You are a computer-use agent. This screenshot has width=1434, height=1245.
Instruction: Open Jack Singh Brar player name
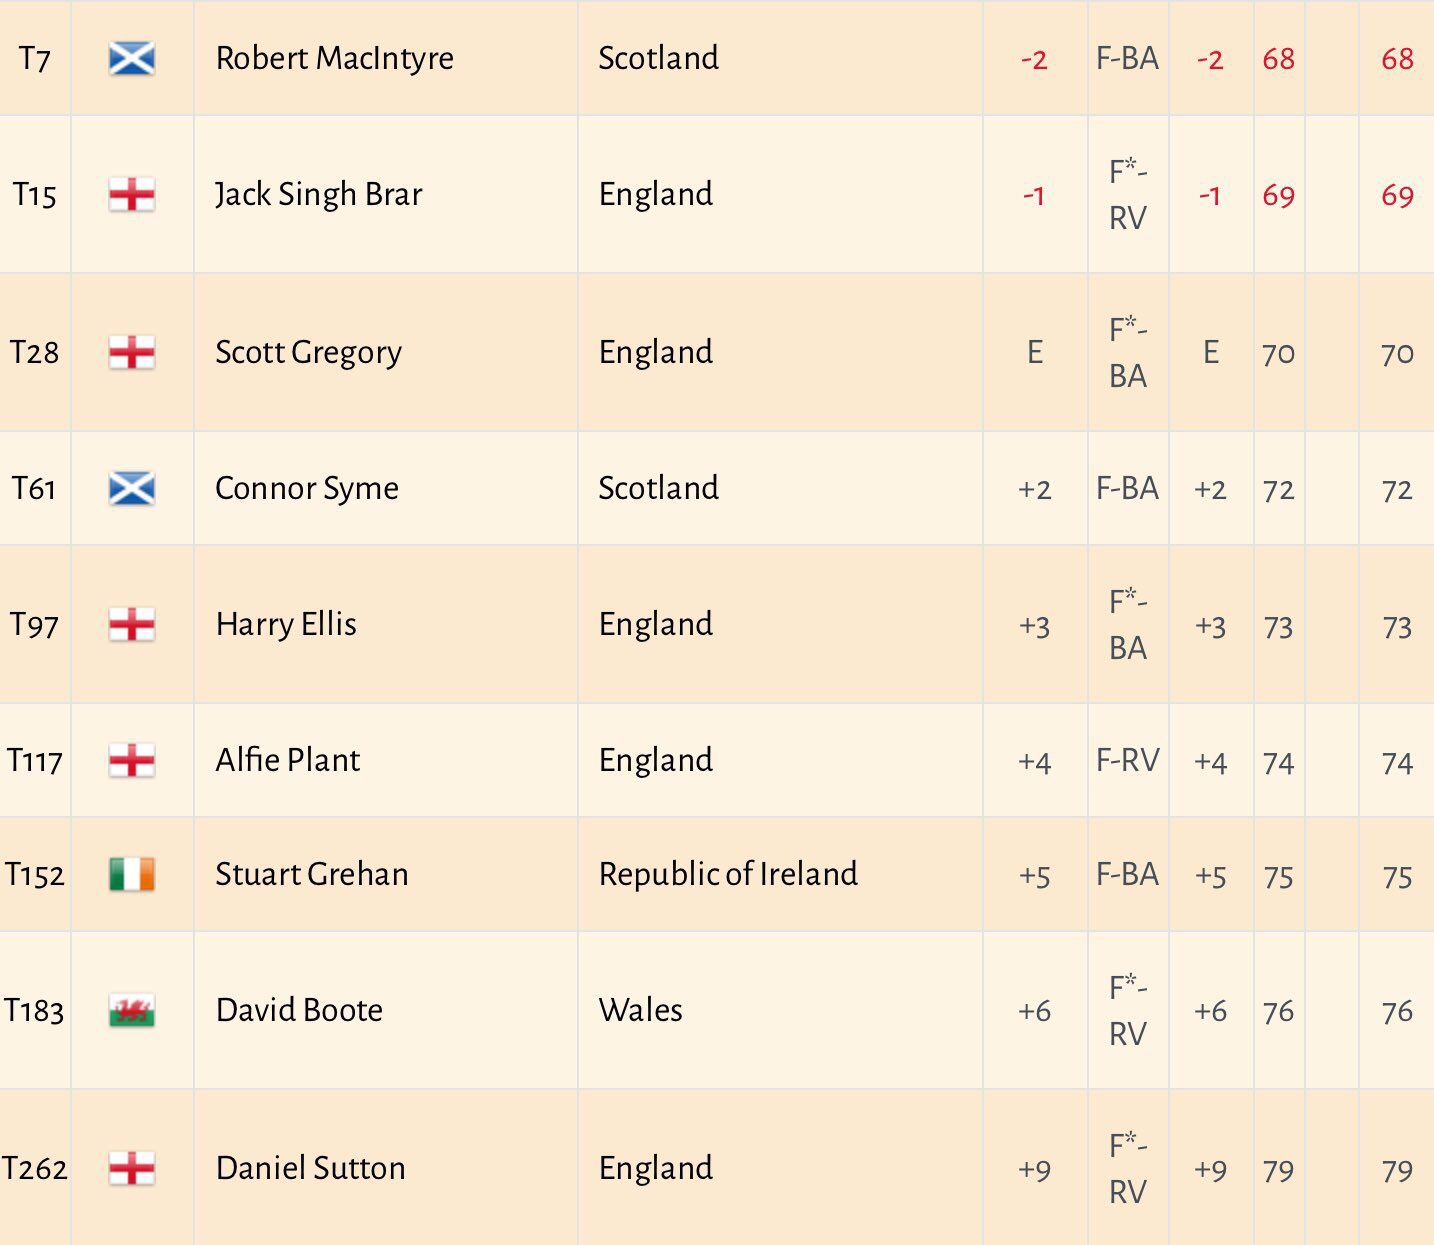tap(318, 195)
